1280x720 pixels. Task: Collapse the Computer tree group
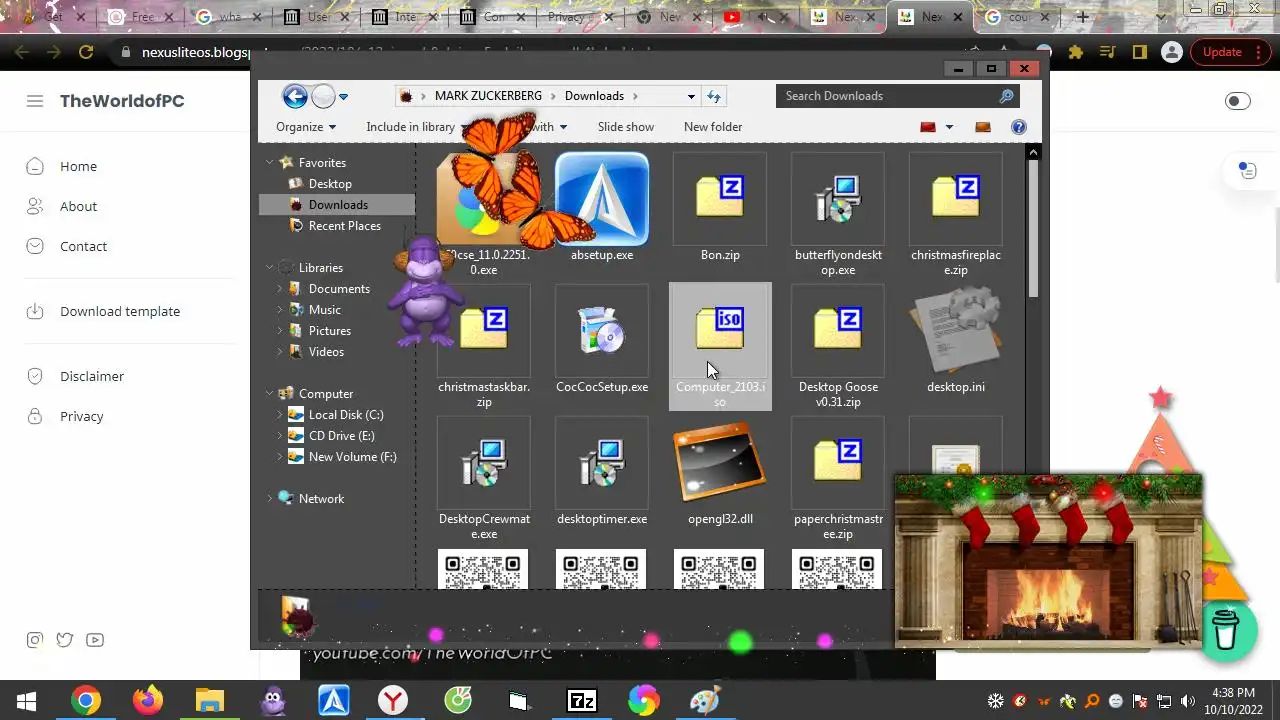pyautogui.click(x=270, y=393)
